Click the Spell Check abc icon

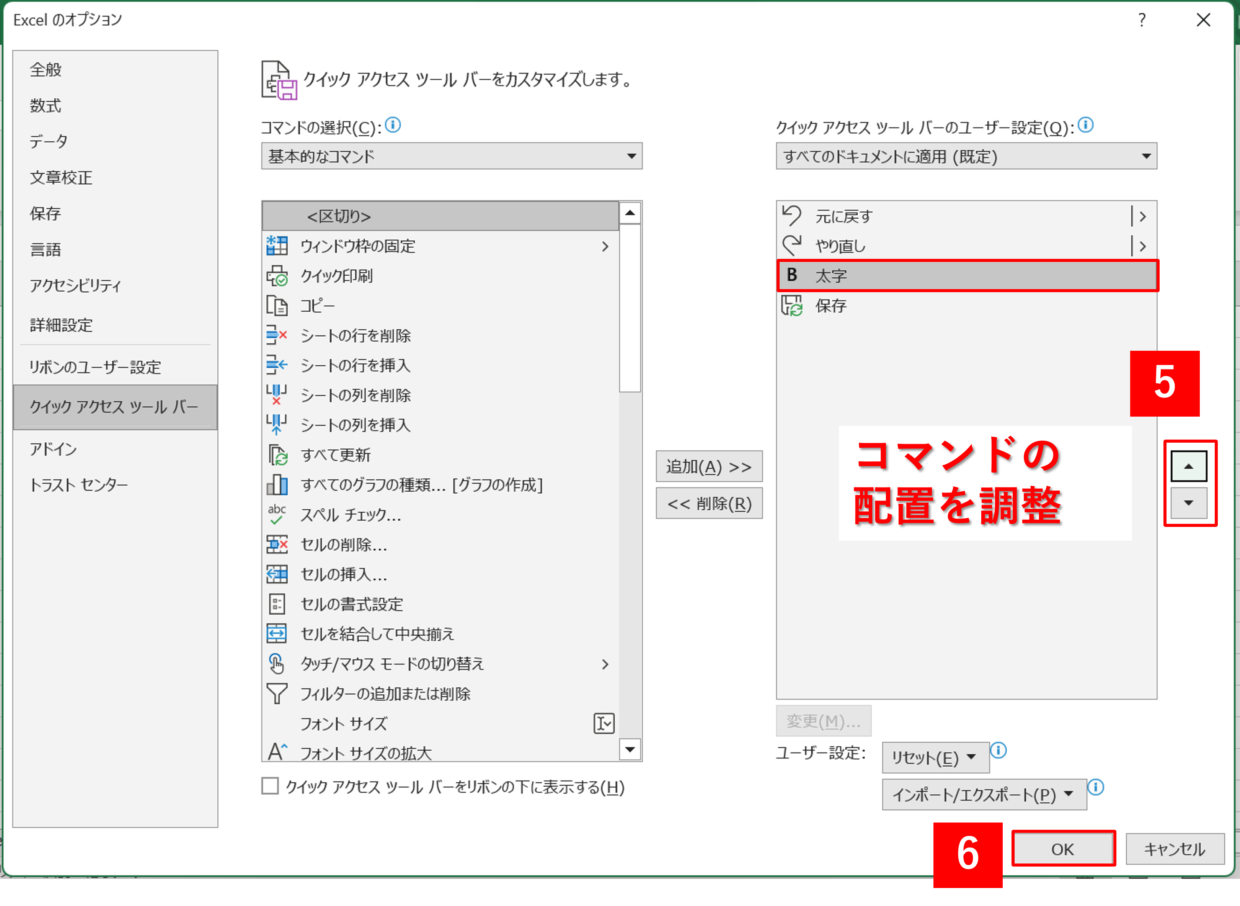pyautogui.click(x=277, y=515)
